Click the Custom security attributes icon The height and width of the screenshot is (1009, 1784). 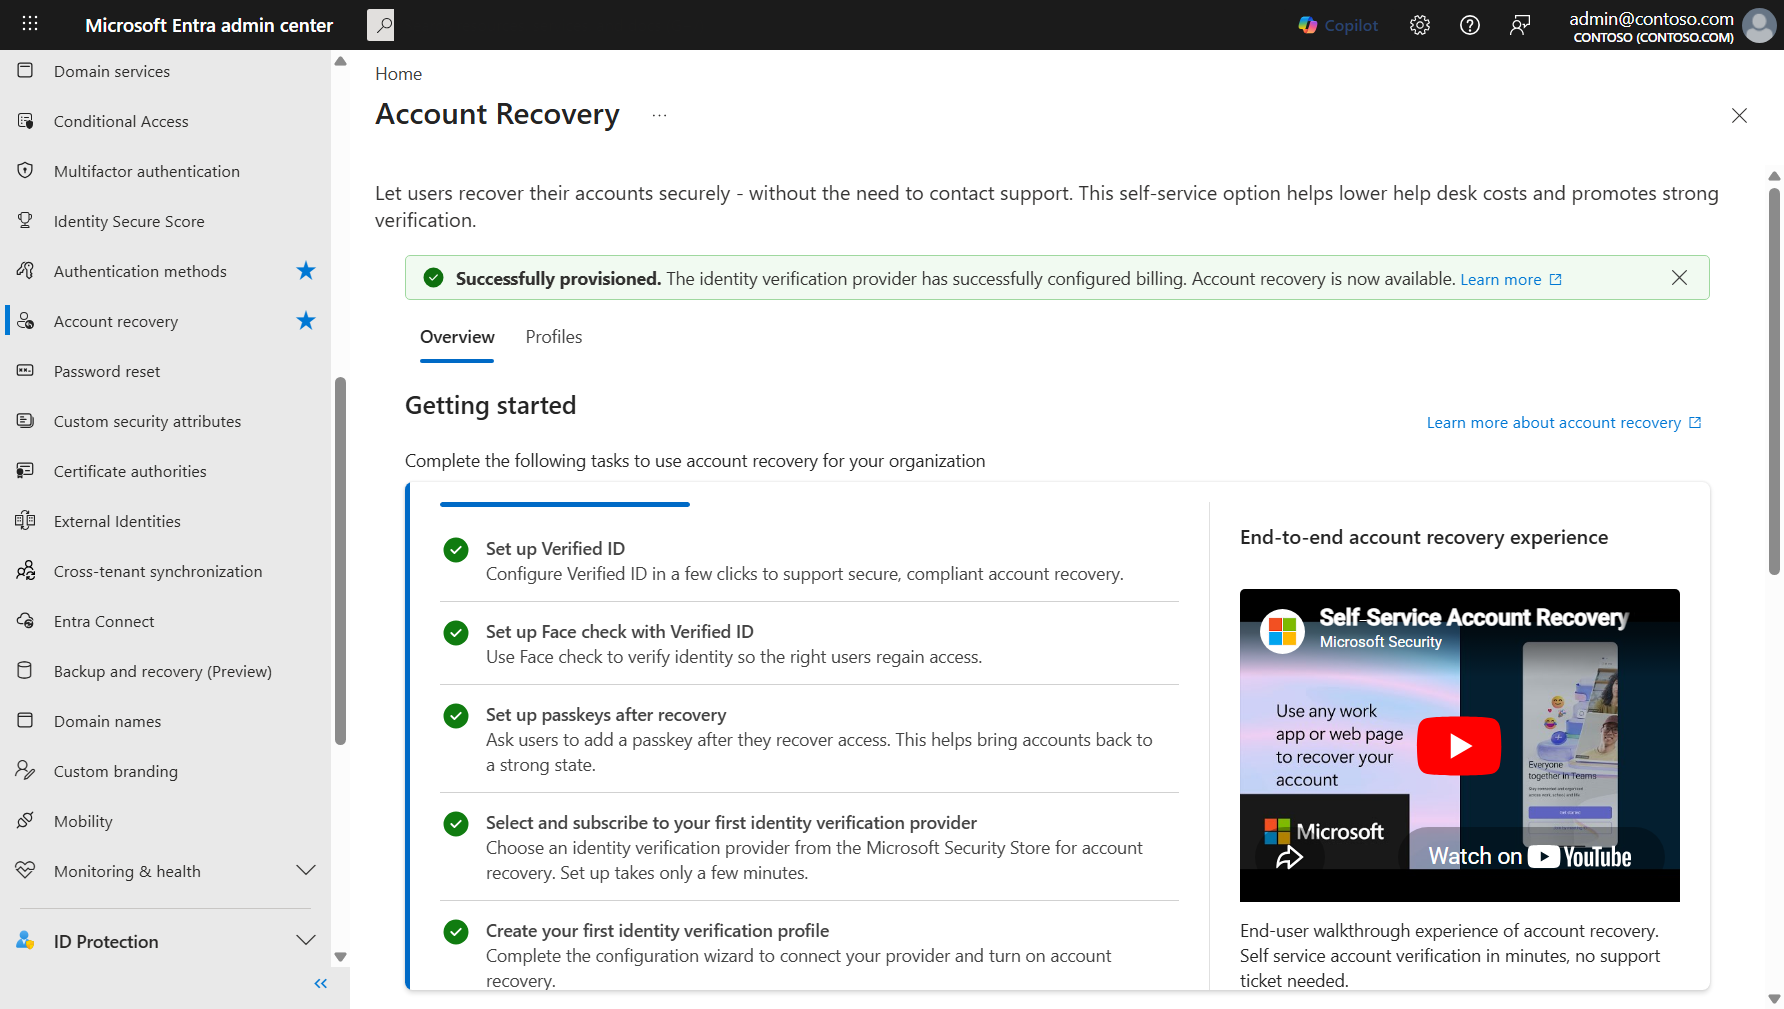point(25,421)
